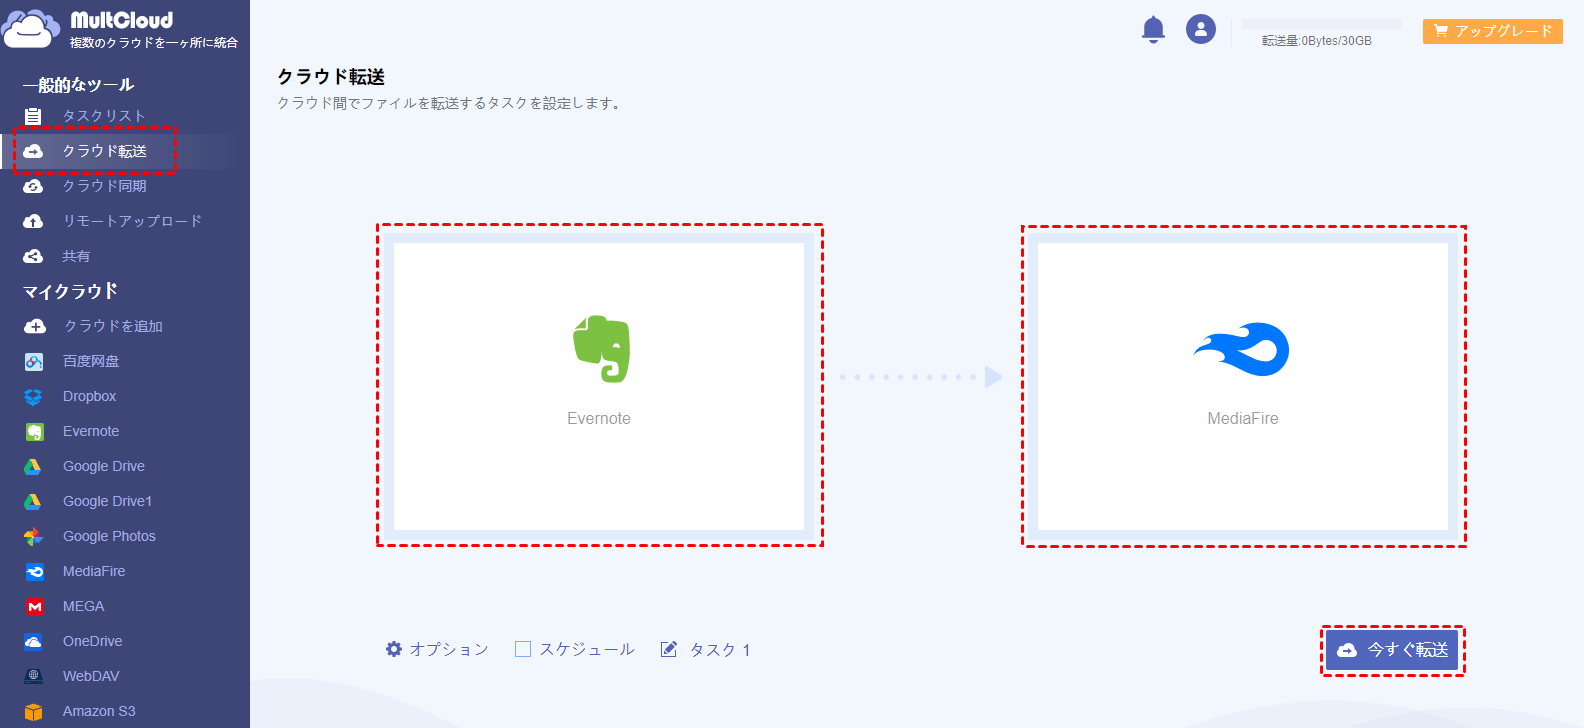1584x728 pixels.
Task: Click the 百度网盘 icon in sidebar
Action: click(x=34, y=362)
